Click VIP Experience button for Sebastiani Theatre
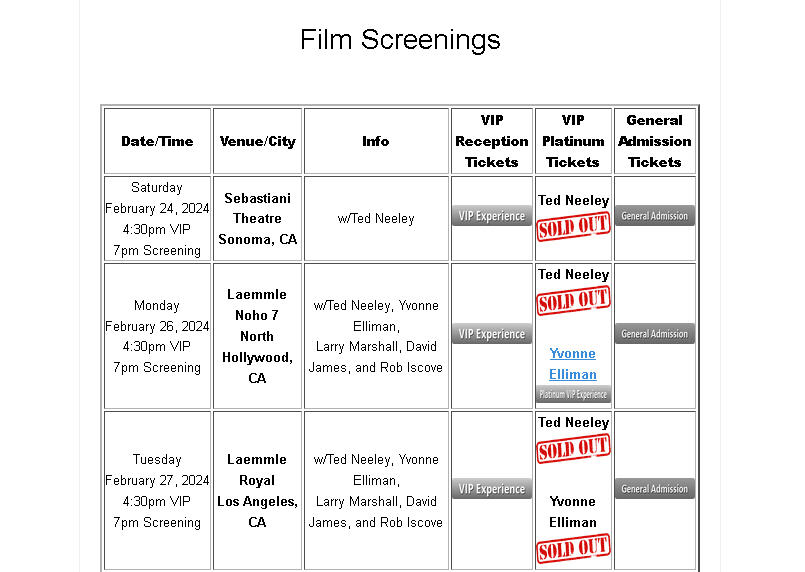Image resolution: width=805 pixels, height=572 pixels. pos(491,216)
